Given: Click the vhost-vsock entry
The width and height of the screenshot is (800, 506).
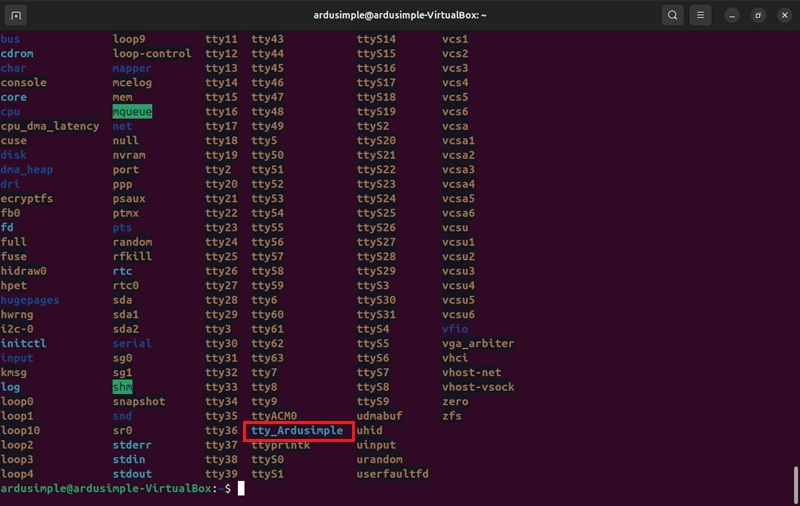Looking at the screenshot, I should coord(478,387).
